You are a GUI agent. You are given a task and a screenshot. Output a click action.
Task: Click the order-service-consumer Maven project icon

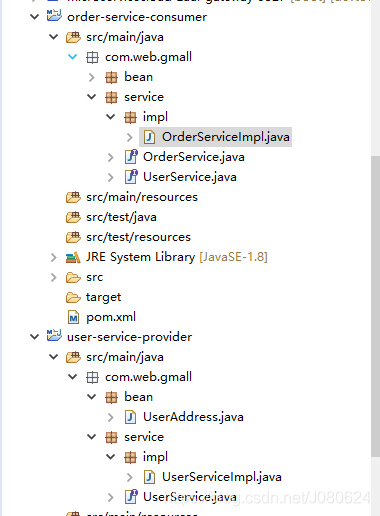pos(54,16)
